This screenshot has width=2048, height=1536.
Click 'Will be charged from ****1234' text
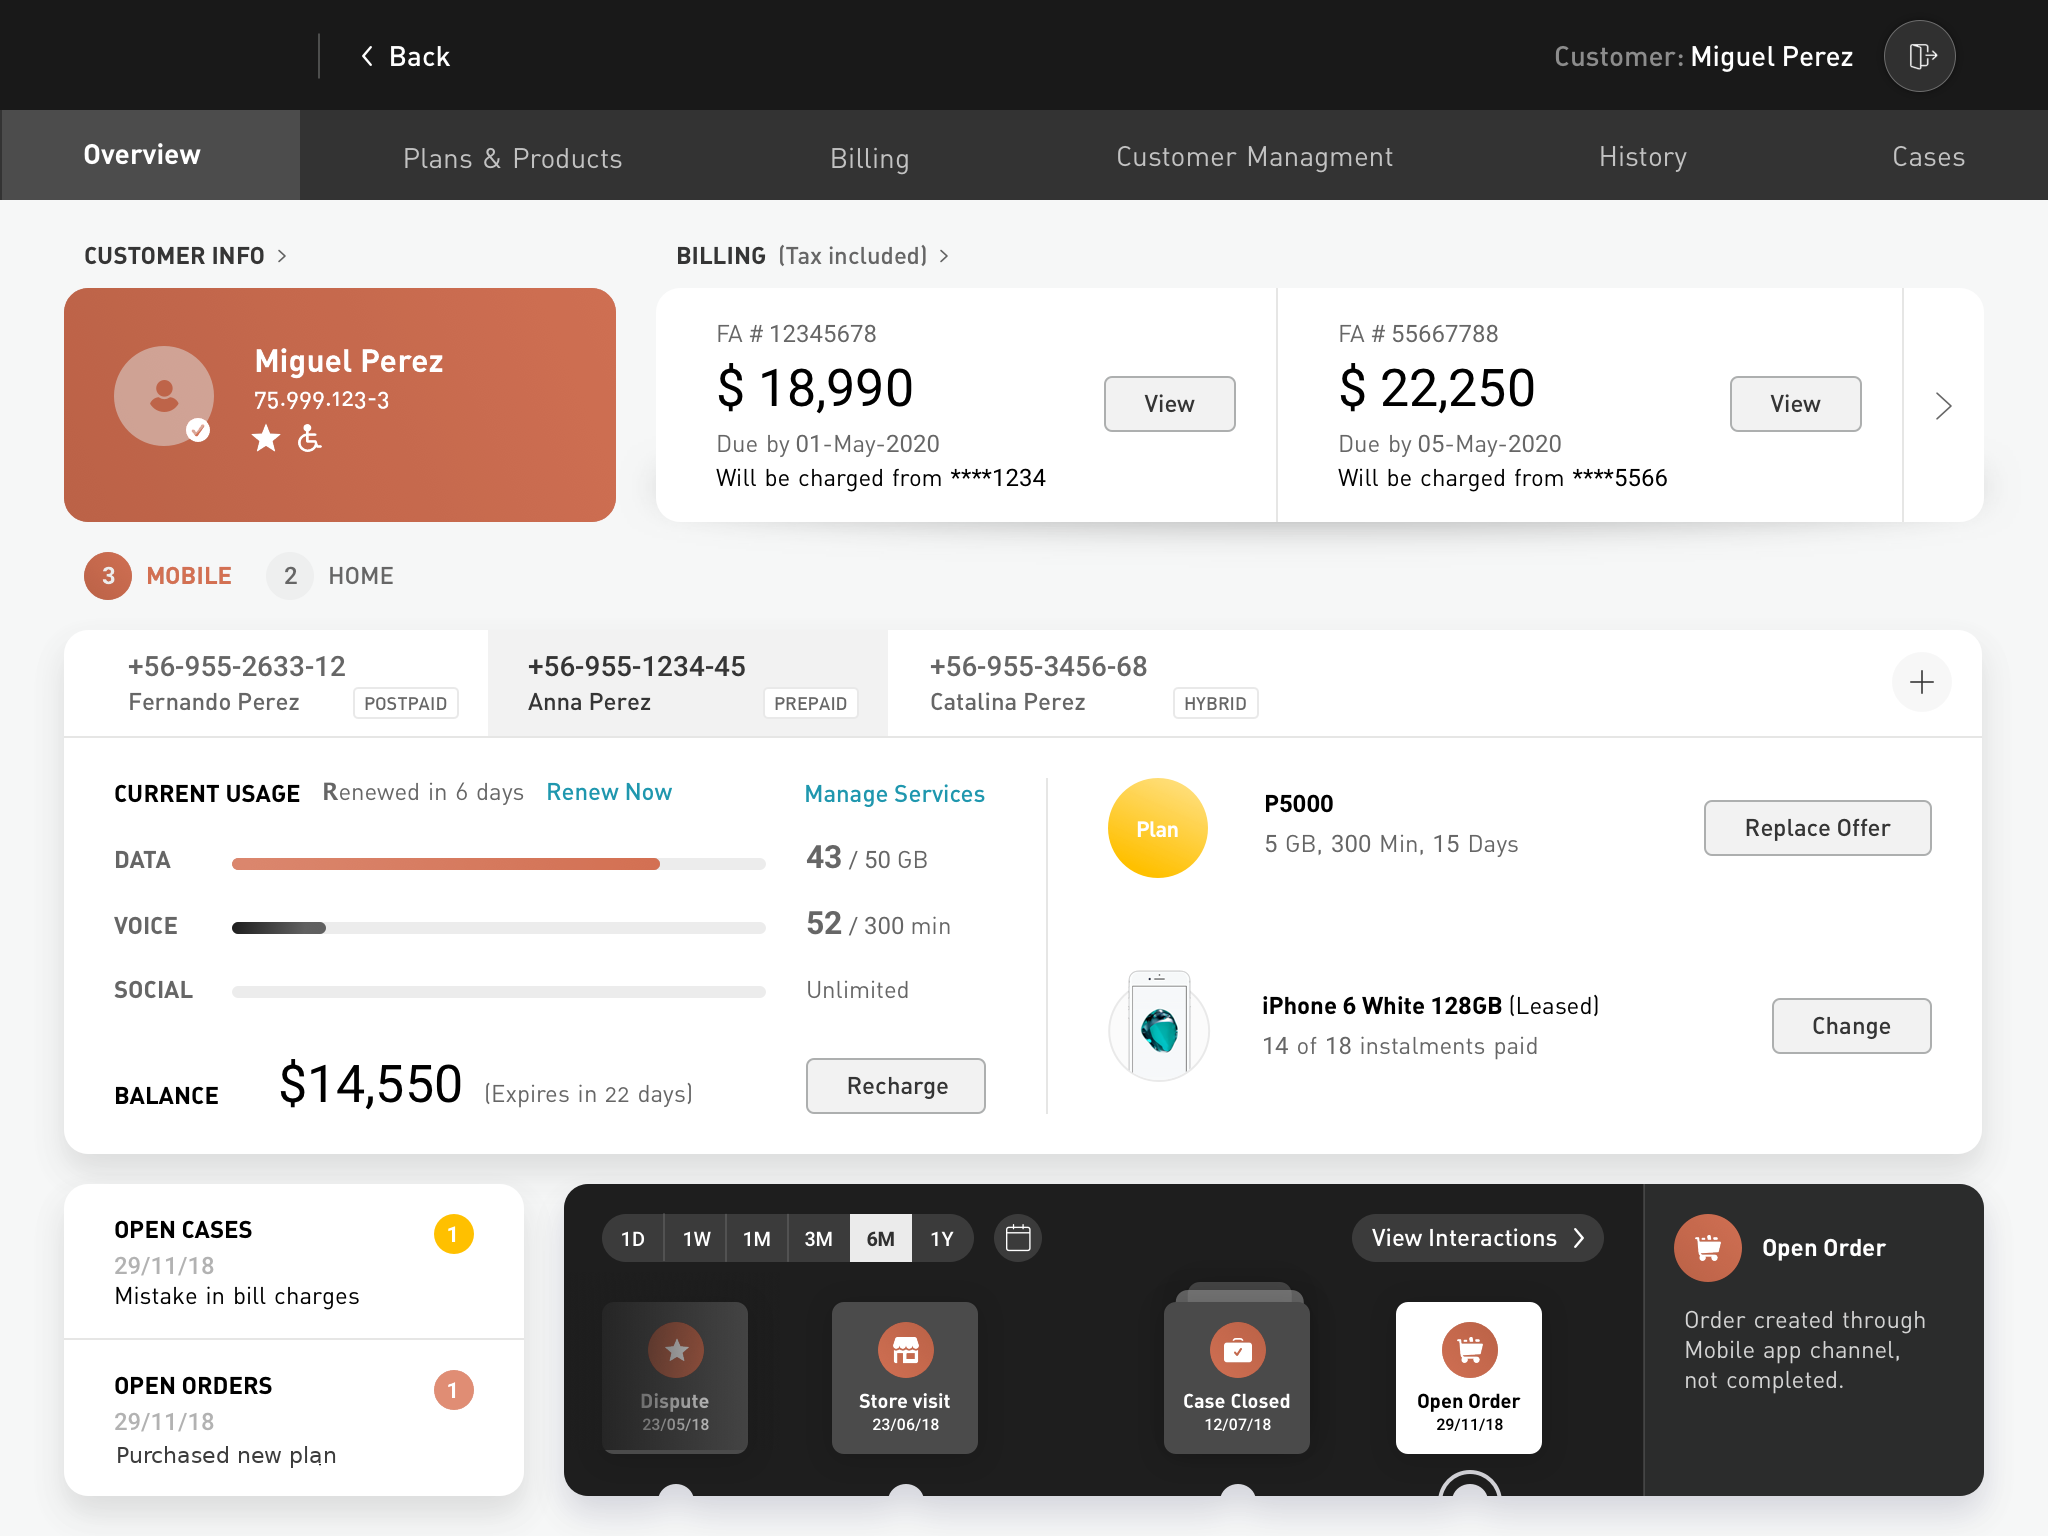(x=880, y=478)
